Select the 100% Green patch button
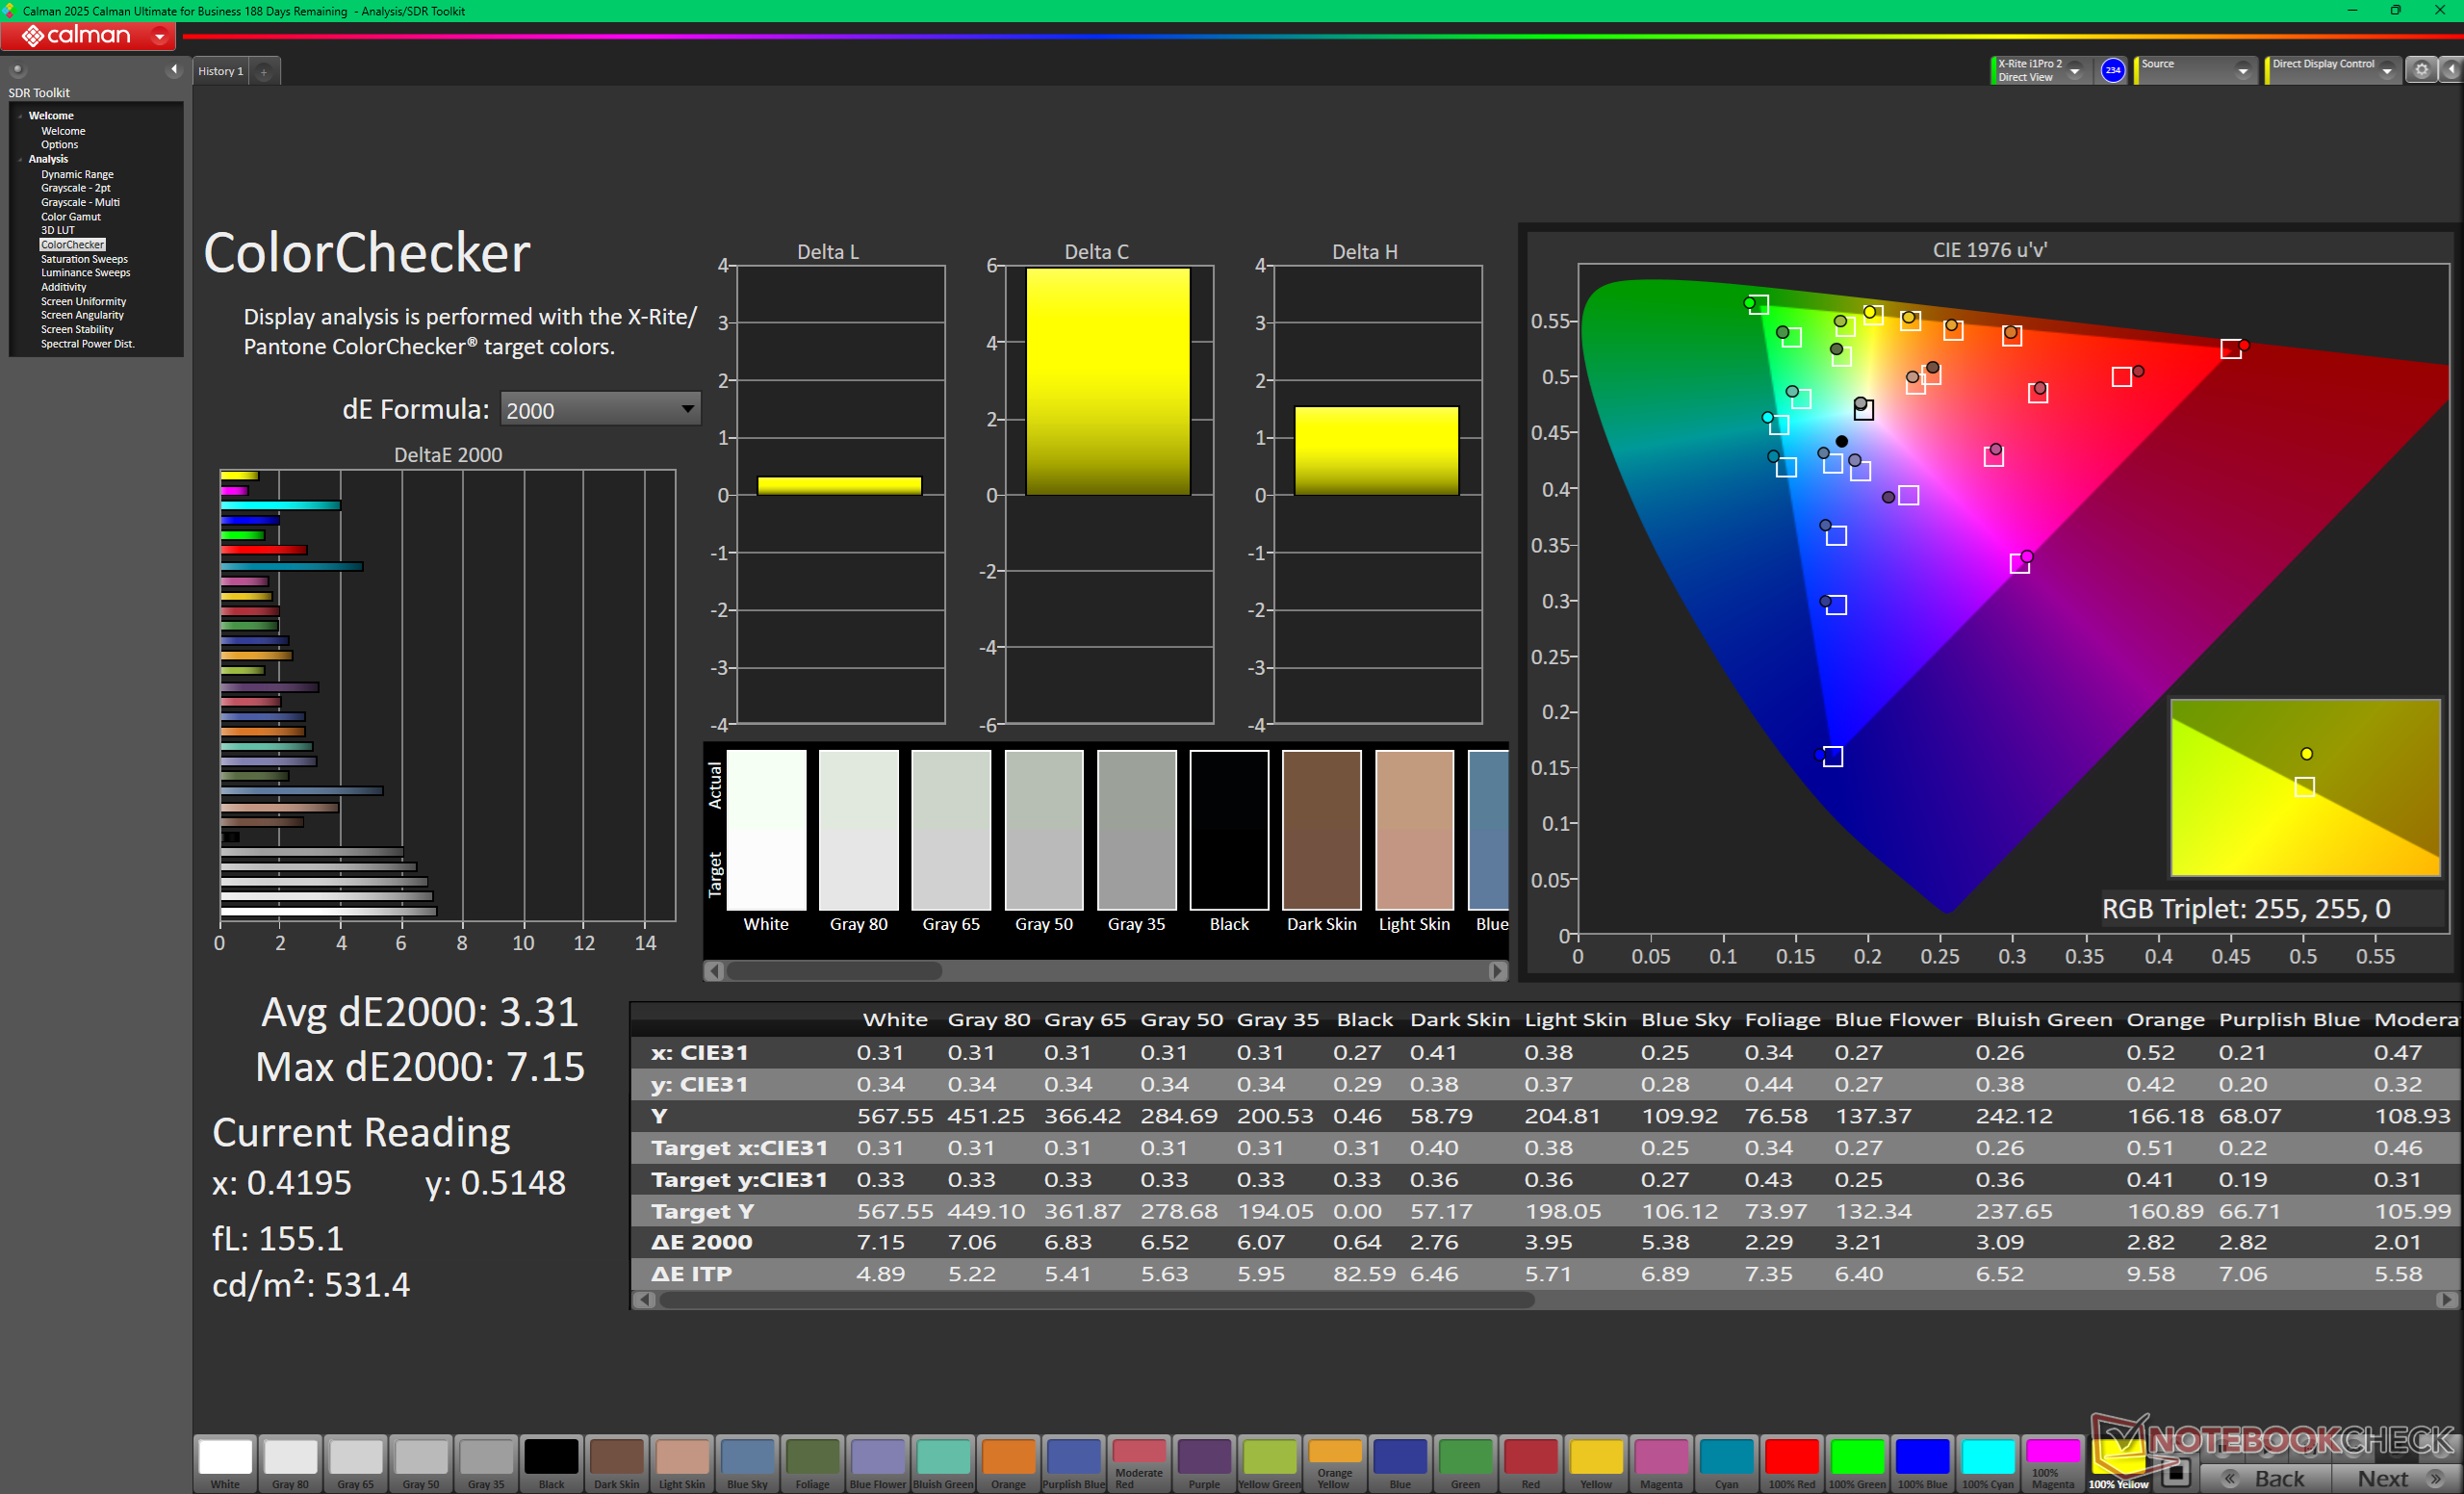 tap(1856, 1463)
